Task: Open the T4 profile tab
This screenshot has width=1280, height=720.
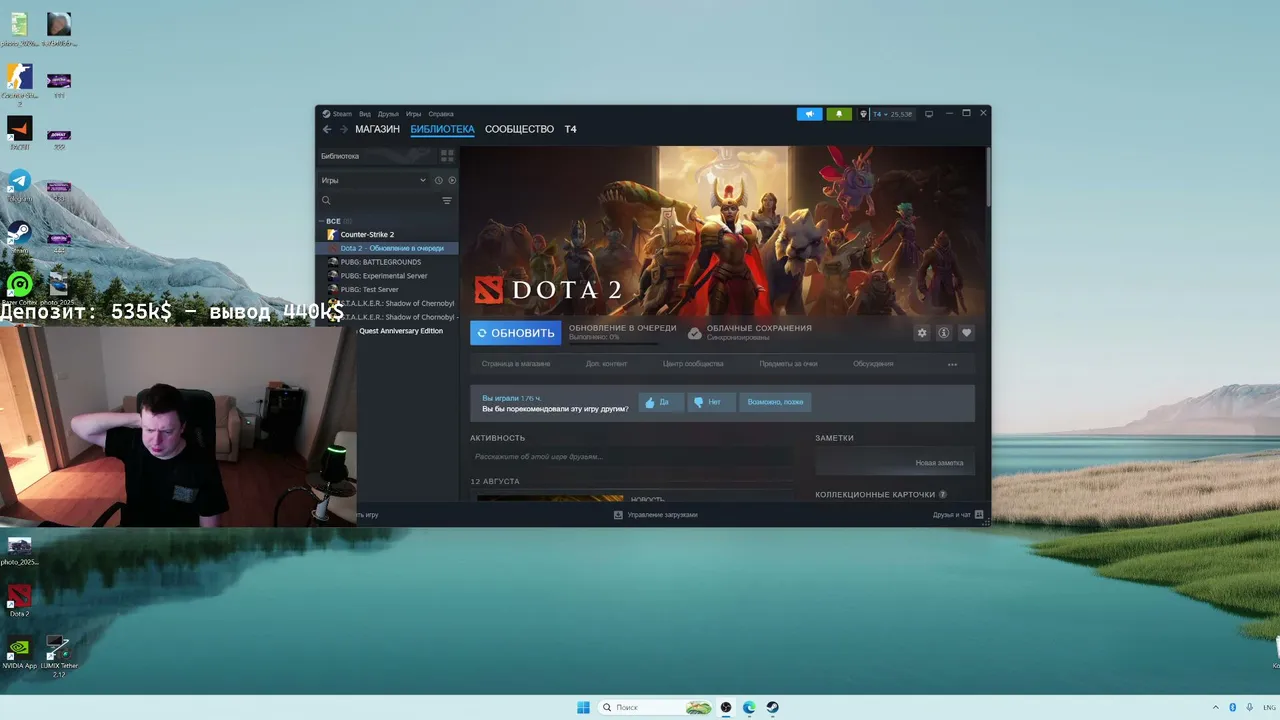Action: (570, 129)
